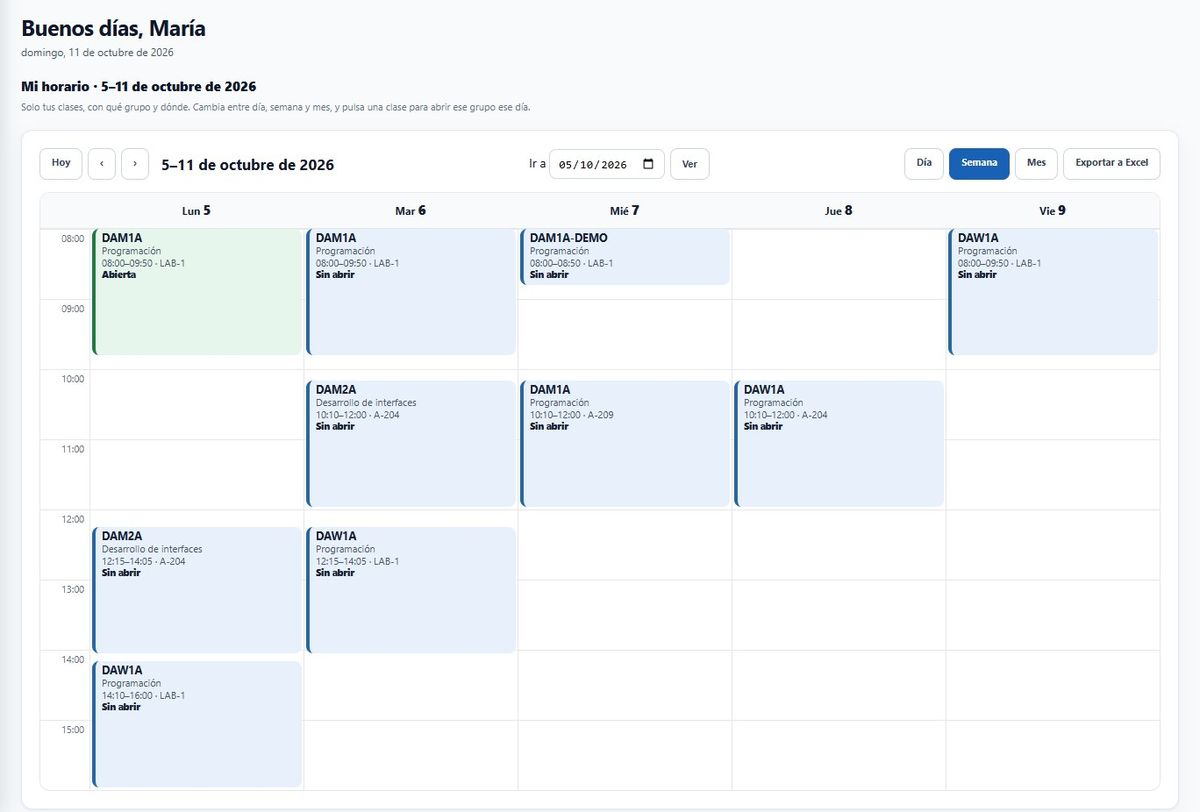Open the calendar picker icon in date field
This screenshot has height=812, width=1200.
(x=648, y=164)
